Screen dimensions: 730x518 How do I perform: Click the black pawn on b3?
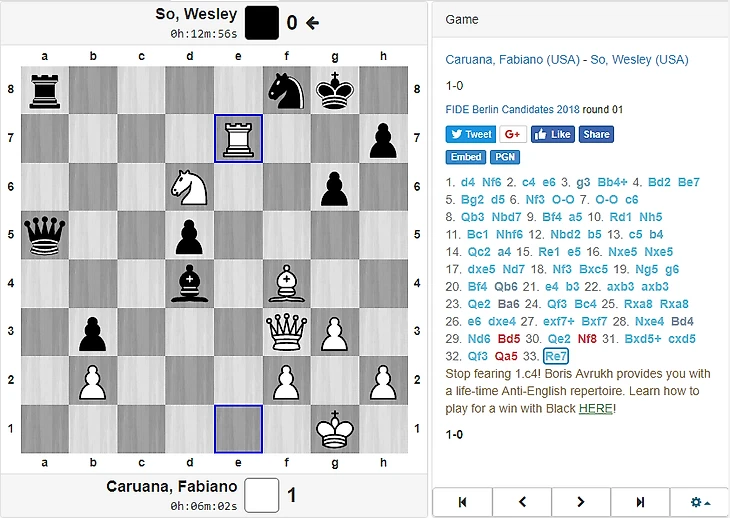tap(93, 332)
